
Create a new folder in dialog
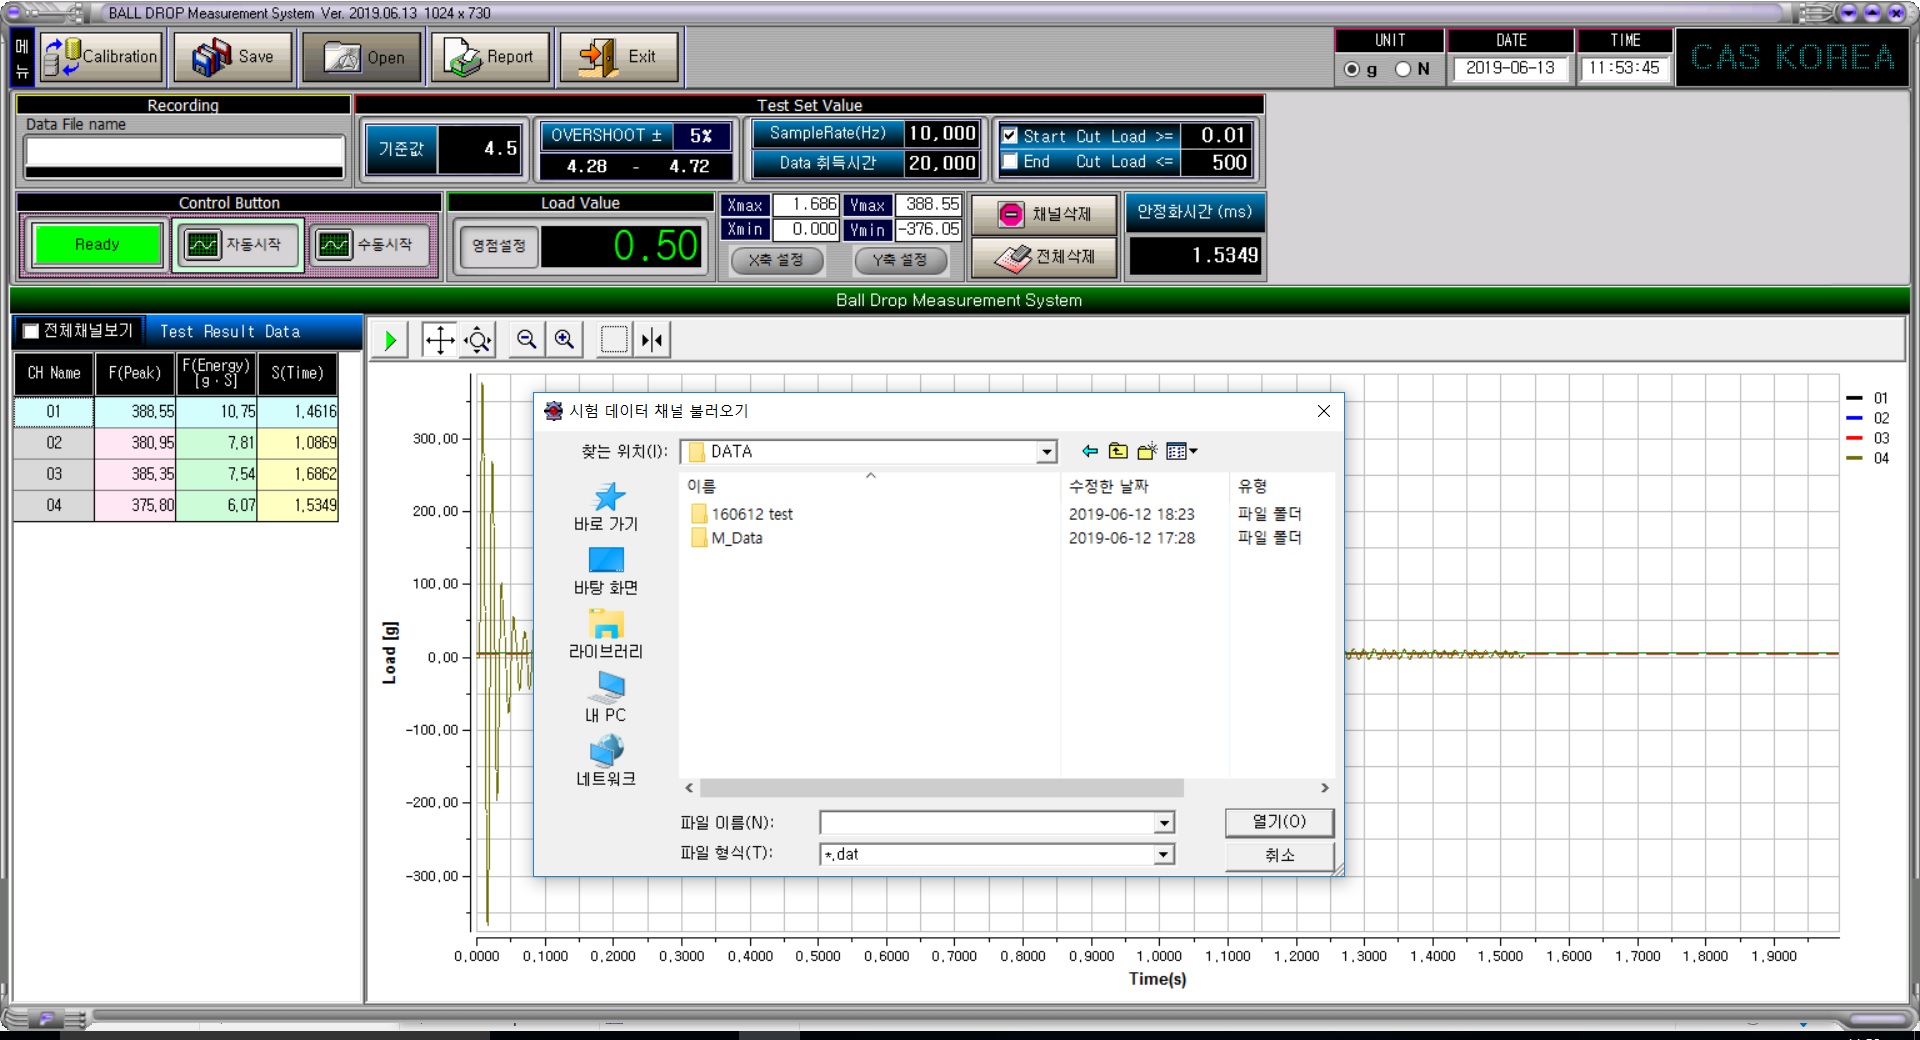pos(1147,452)
